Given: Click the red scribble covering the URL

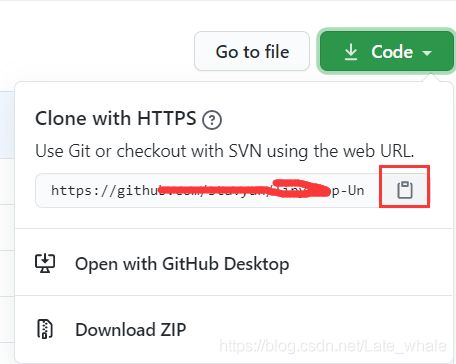Looking at the screenshot, I should [x=245, y=189].
